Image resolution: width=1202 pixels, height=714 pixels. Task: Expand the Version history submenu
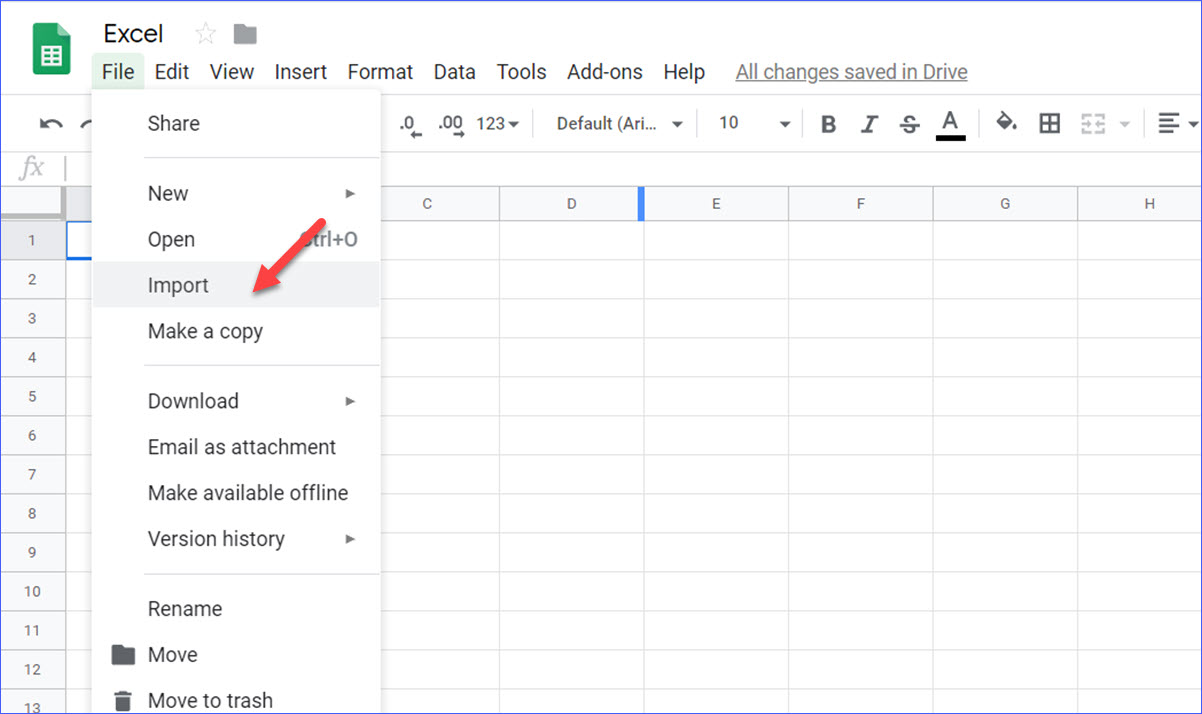(x=216, y=539)
